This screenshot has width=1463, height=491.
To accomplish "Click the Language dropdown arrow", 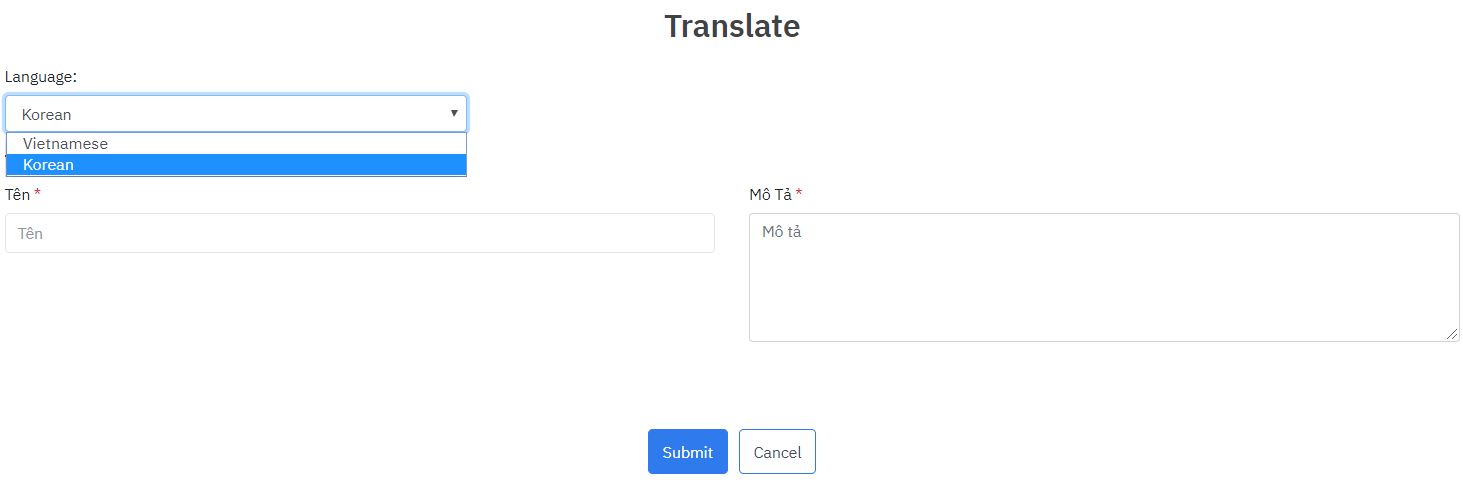I will [453, 114].
